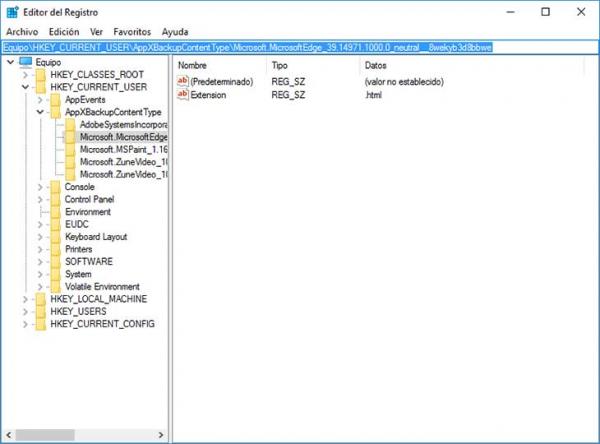Viewport: 600px width, 444px height.
Task: Click the EUDC folder icon
Action: (x=55, y=224)
